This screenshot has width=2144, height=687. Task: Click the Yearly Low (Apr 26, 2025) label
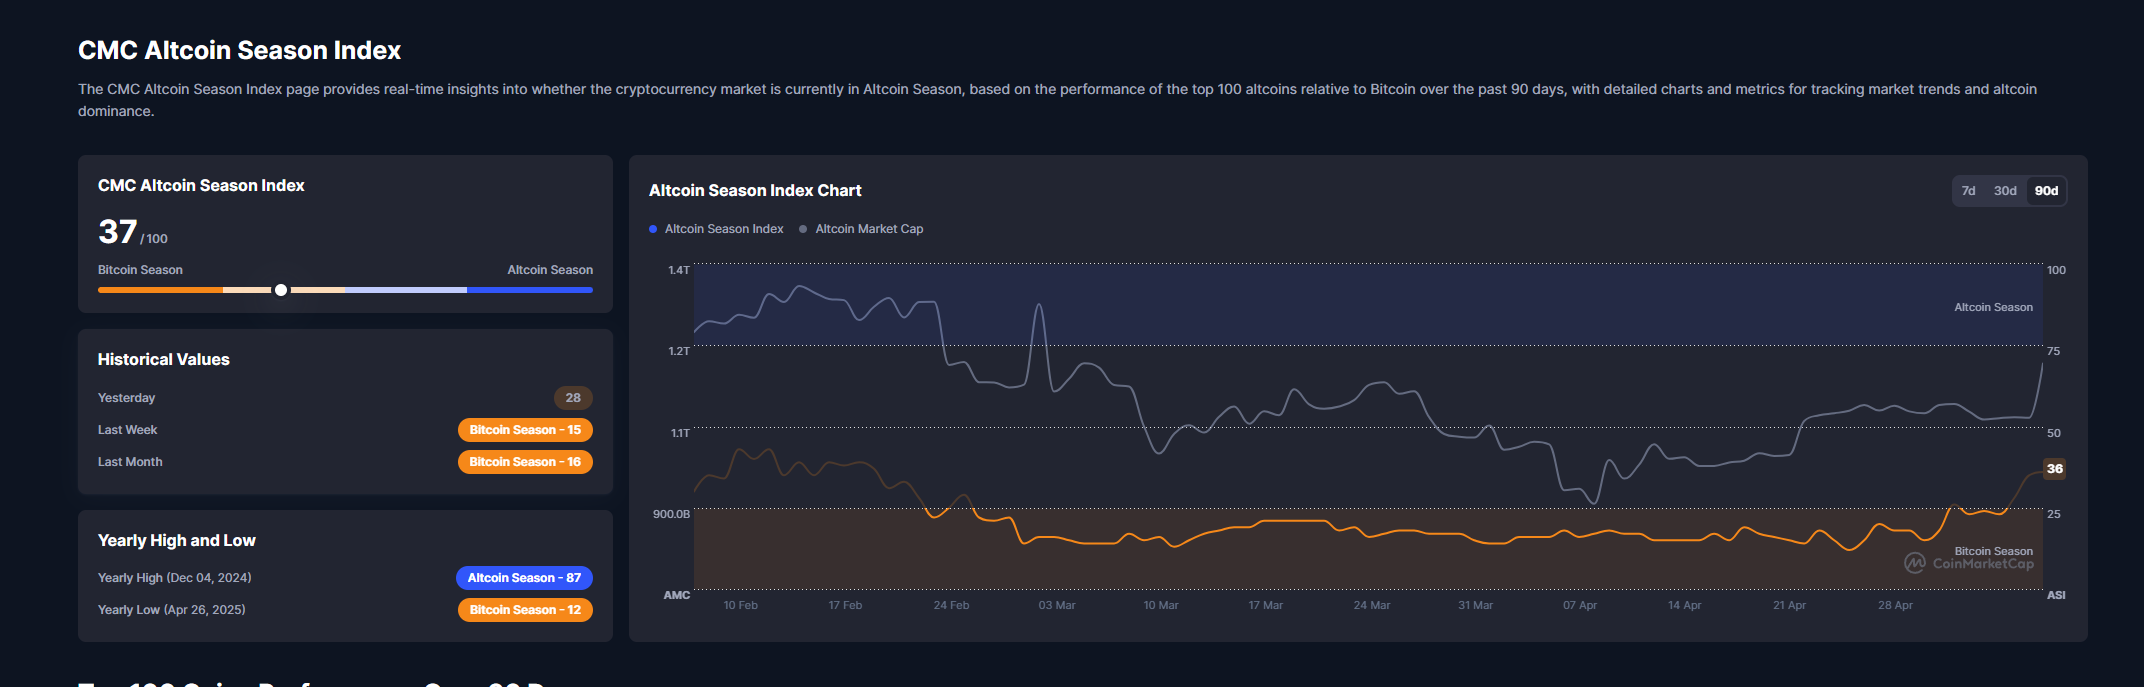tap(172, 610)
